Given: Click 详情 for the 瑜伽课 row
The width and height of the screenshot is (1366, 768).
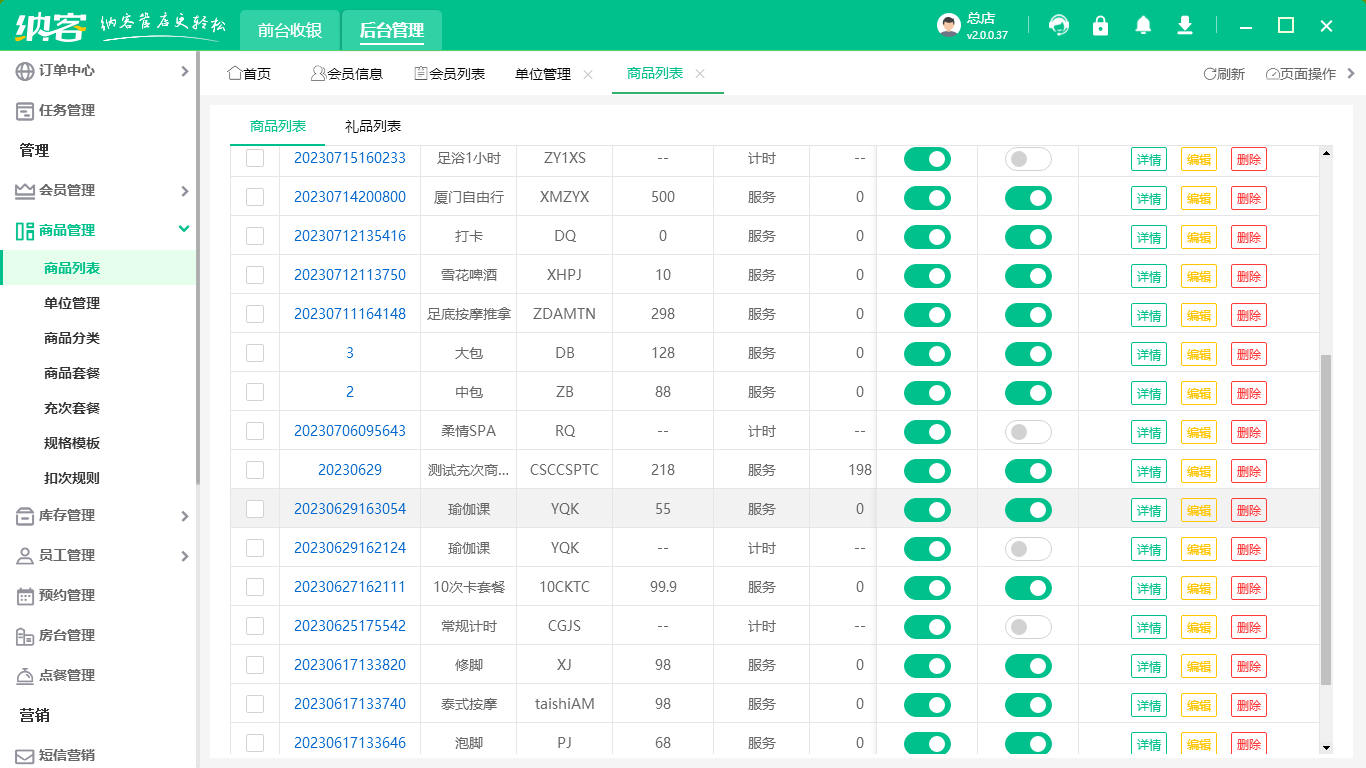Looking at the screenshot, I should point(1148,510).
